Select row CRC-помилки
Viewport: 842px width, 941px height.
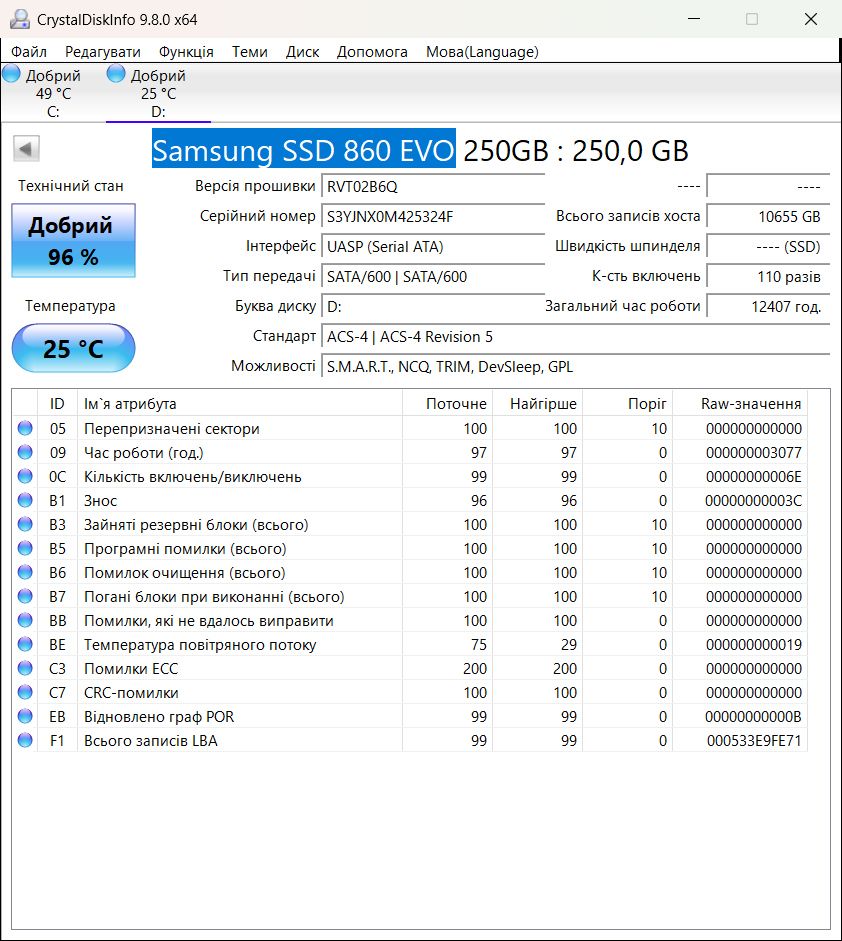(410, 693)
